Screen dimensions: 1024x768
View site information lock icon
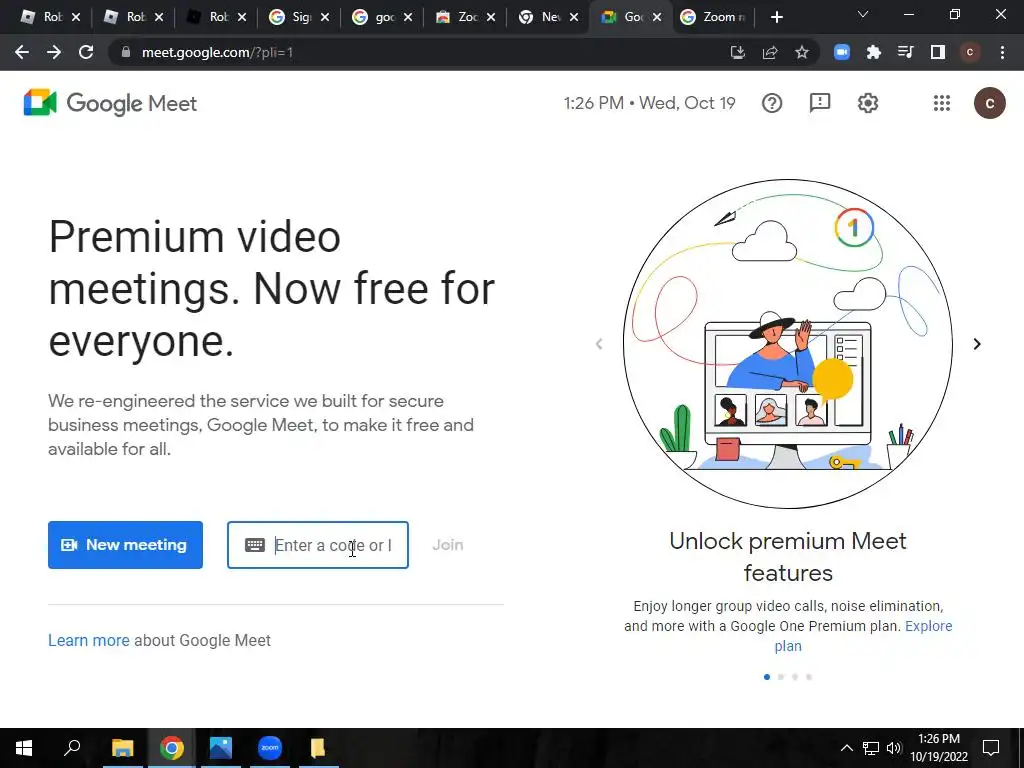coord(125,52)
